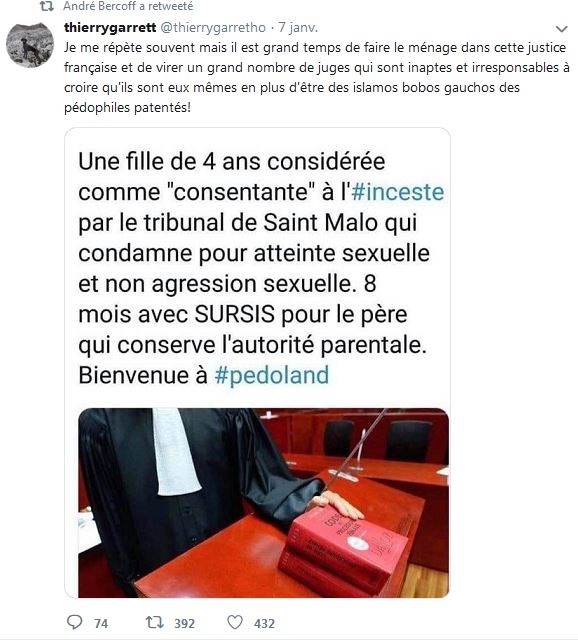Retweet using the retweet arrows icon
The width and height of the screenshot is (578, 644).
coord(154,622)
